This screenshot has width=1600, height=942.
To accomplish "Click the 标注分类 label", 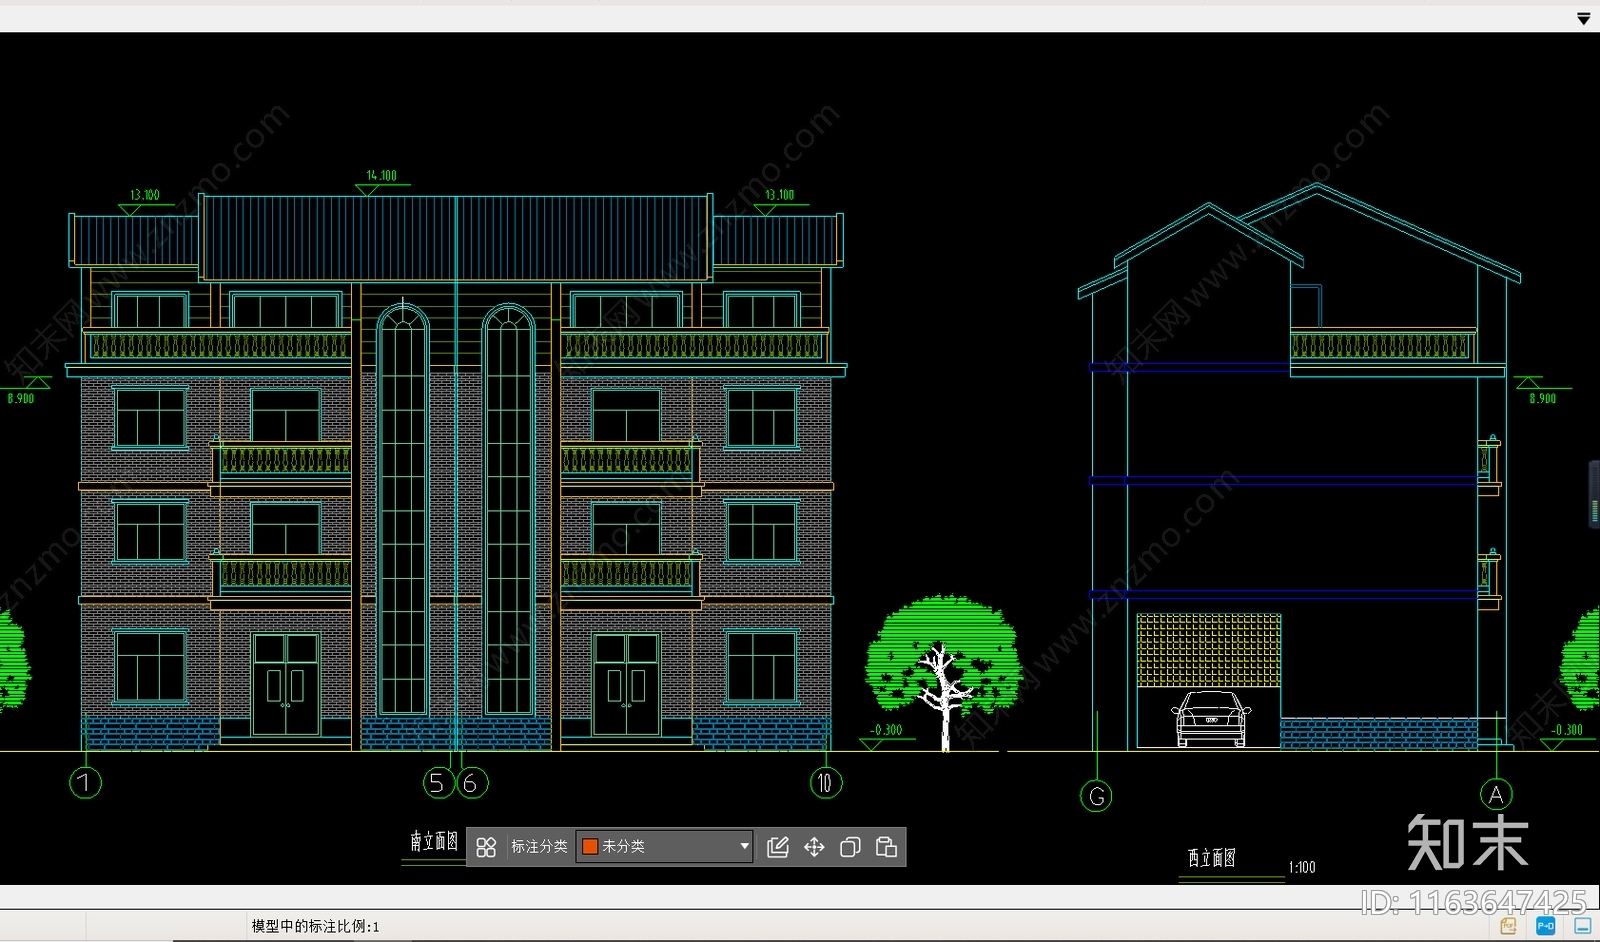I will [539, 846].
